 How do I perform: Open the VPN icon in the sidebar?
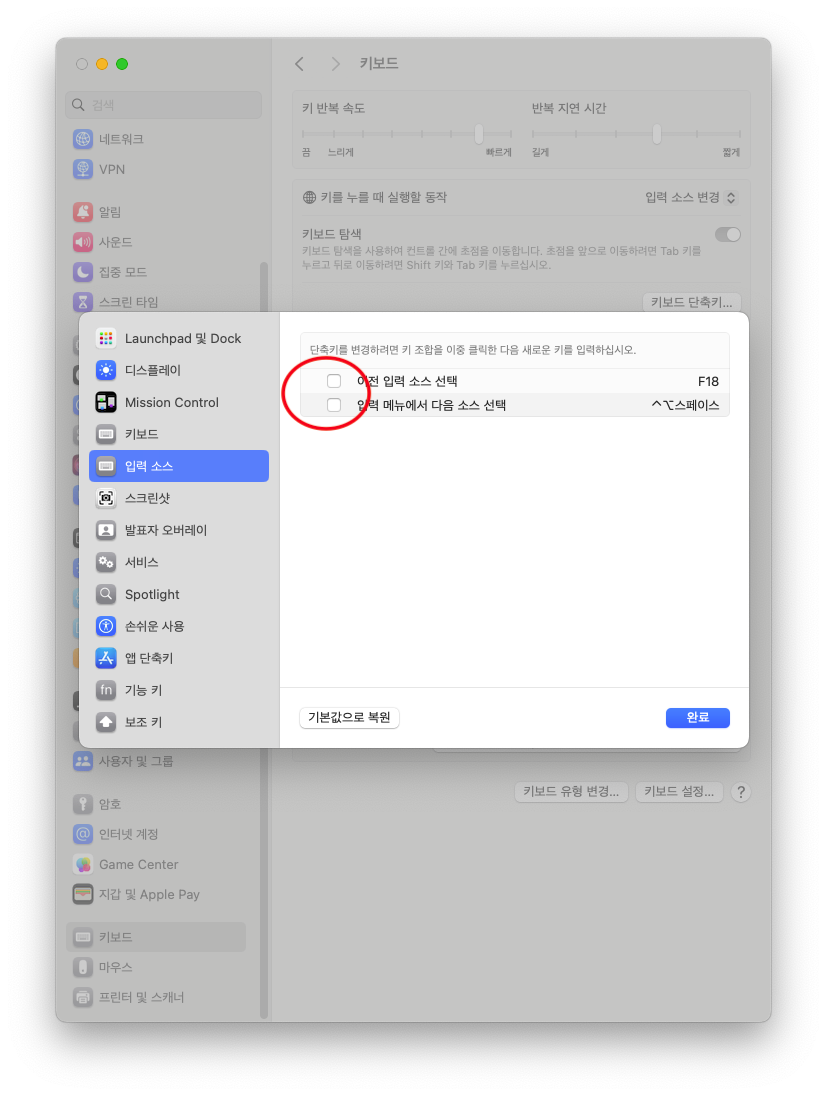pyautogui.click(x=83, y=169)
